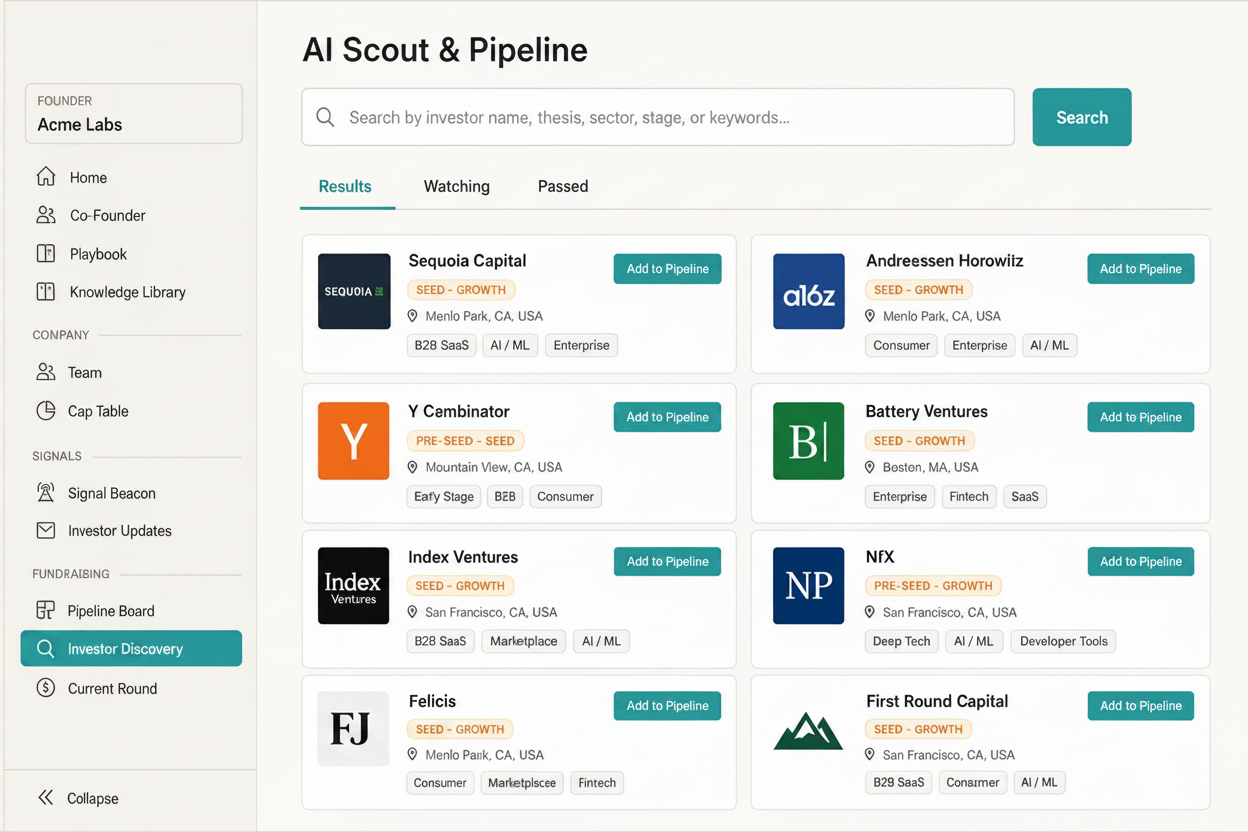This screenshot has width=1248, height=832.
Task: Click First Round Capital's AI / ML tag
Action: click(x=1039, y=783)
